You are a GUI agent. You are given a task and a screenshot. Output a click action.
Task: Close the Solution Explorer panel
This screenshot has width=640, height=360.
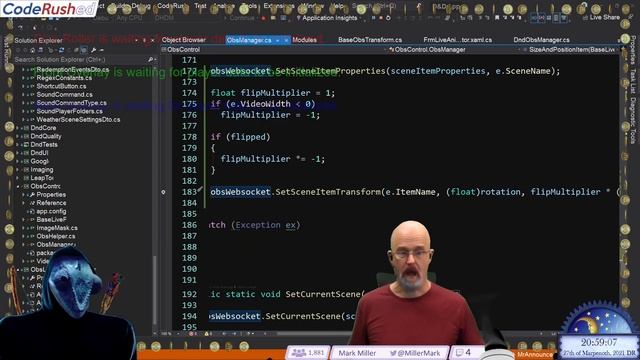(153, 40)
